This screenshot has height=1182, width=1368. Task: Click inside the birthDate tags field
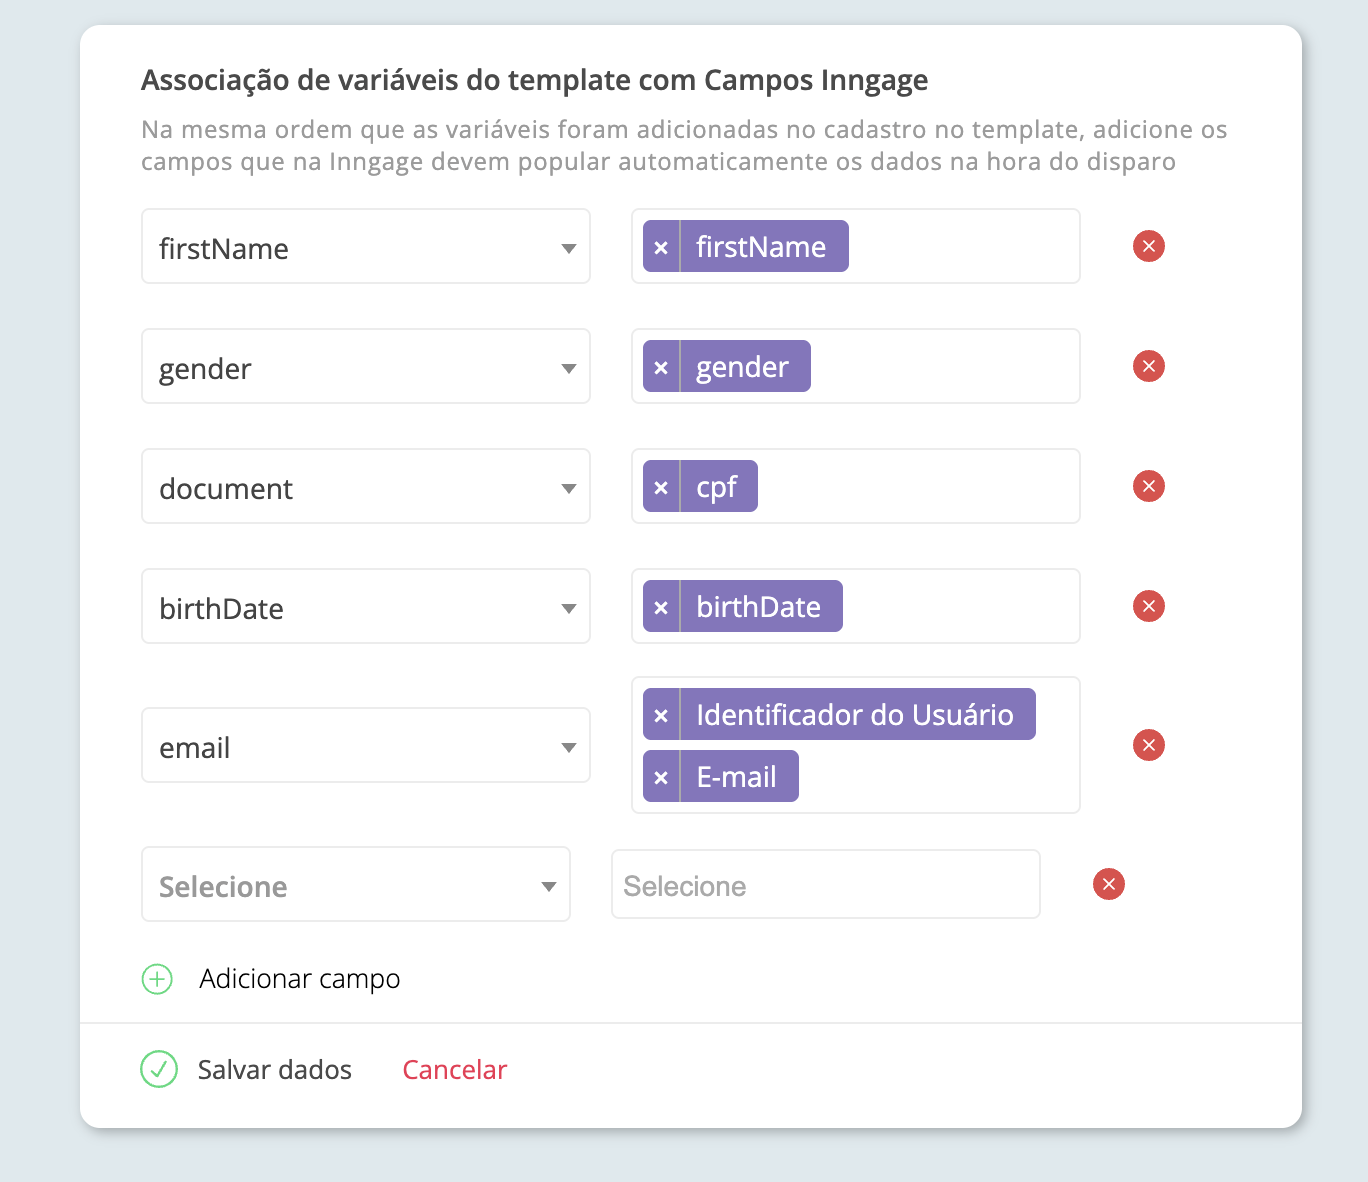click(960, 607)
